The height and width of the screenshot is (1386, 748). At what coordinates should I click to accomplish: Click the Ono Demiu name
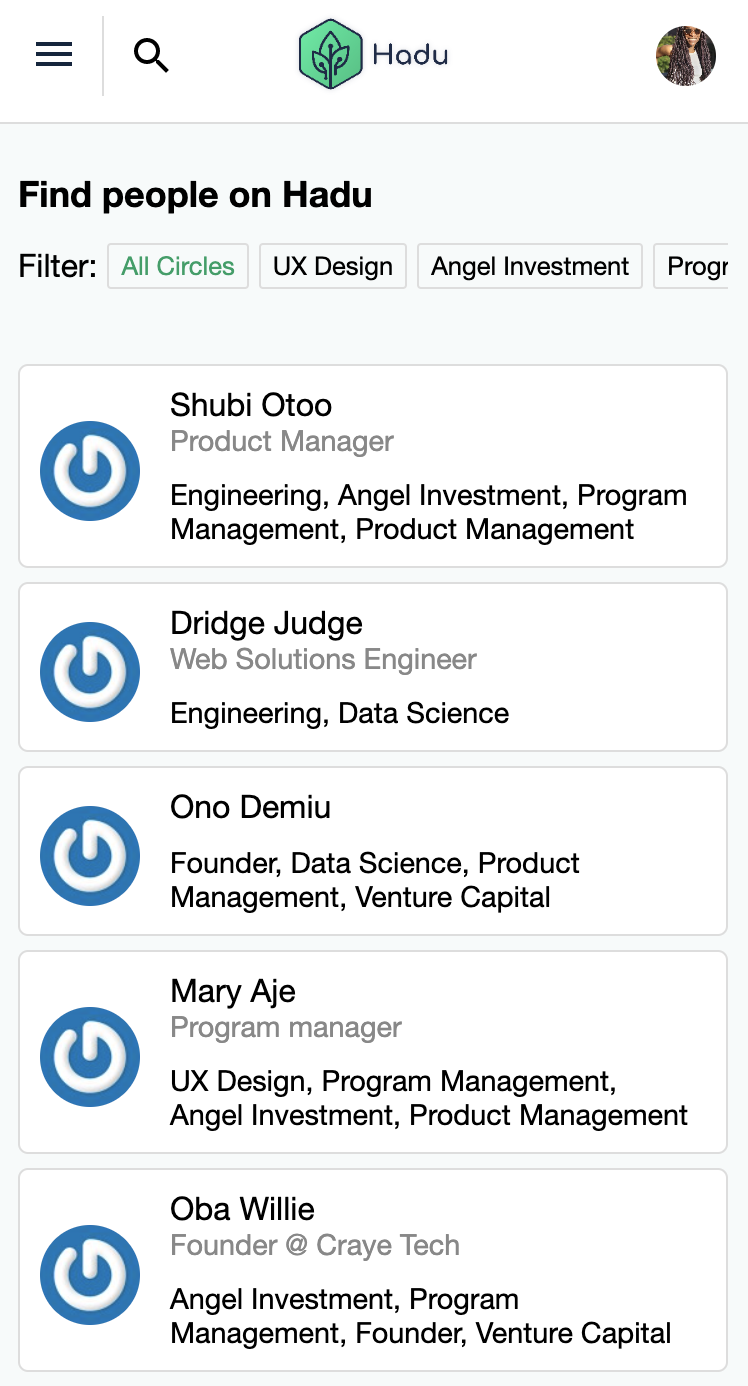[x=250, y=807]
